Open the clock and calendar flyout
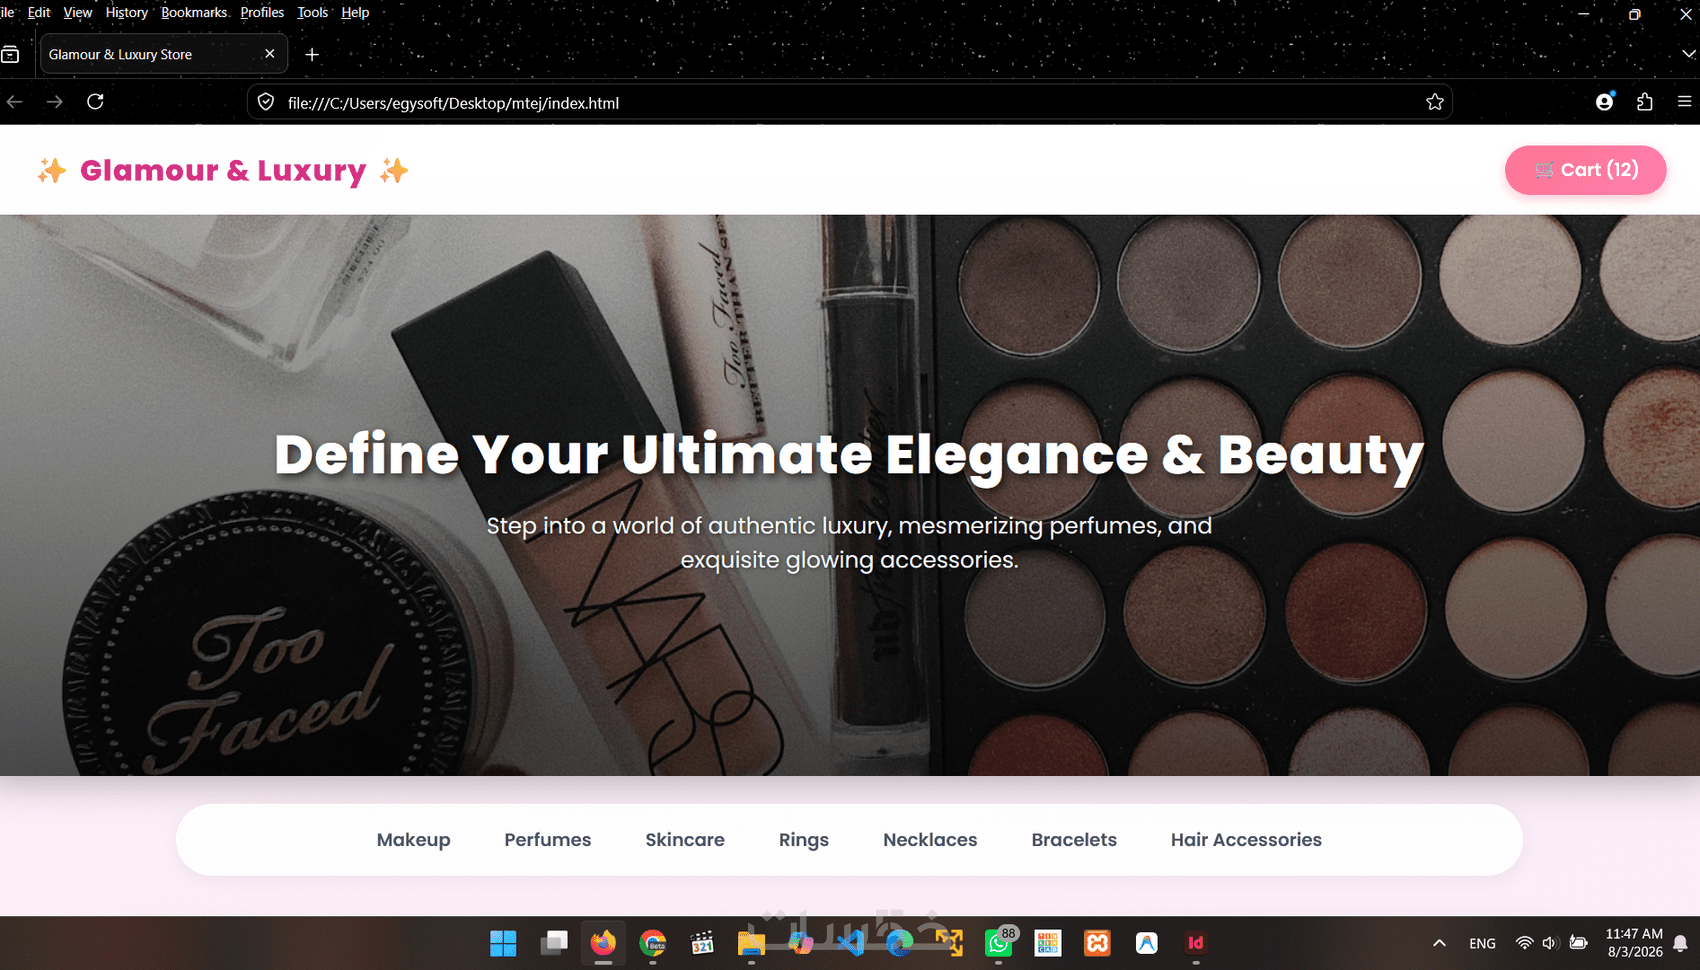The image size is (1700, 970). click(1634, 943)
